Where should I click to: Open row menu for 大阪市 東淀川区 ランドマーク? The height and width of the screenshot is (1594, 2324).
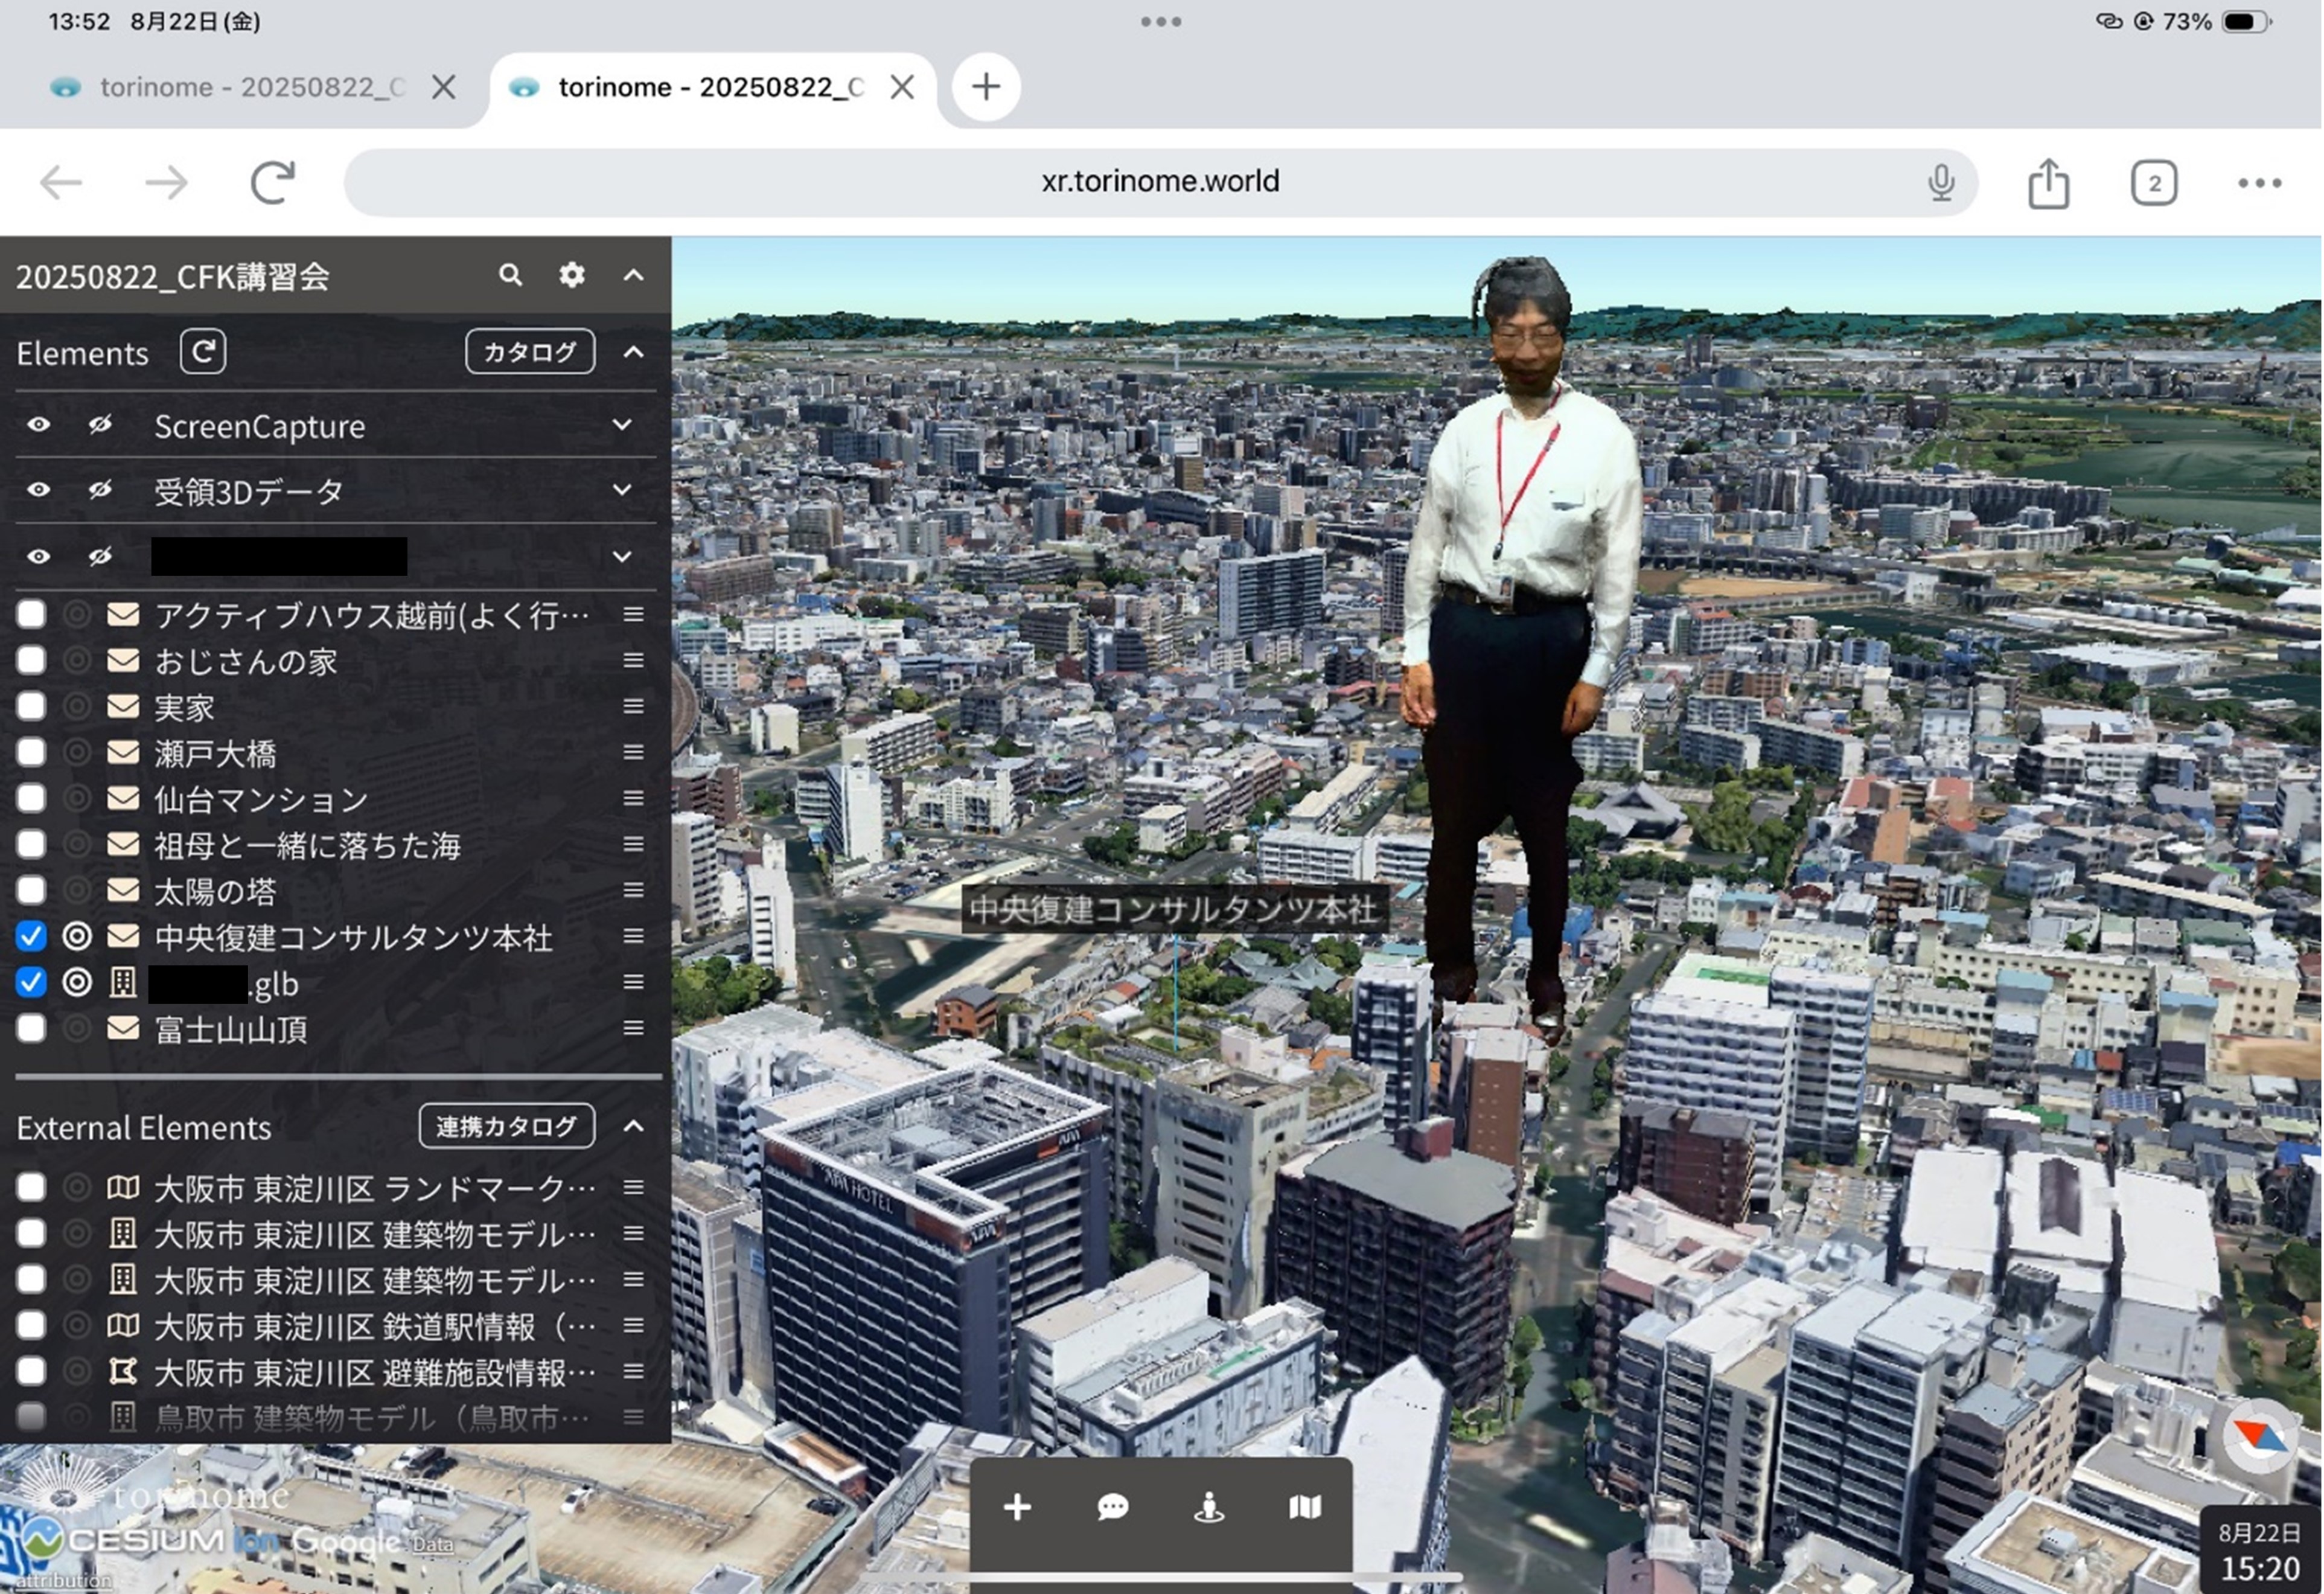coord(633,1187)
